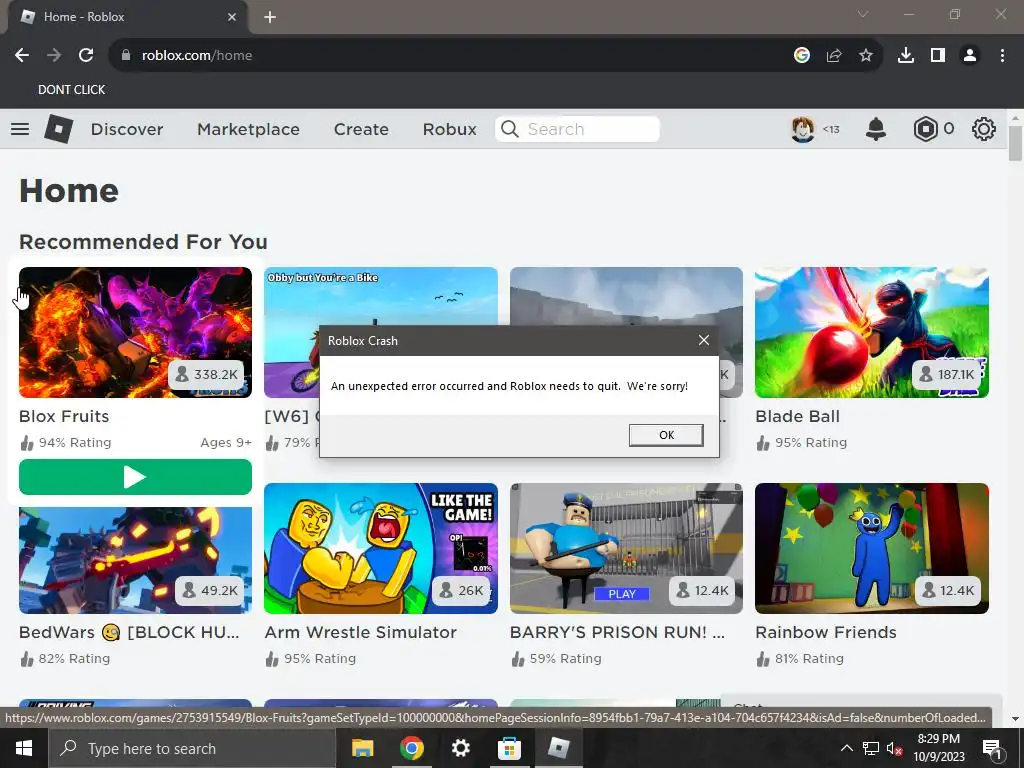Click the Roblox logo in navbar

pyautogui.click(x=58, y=129)
